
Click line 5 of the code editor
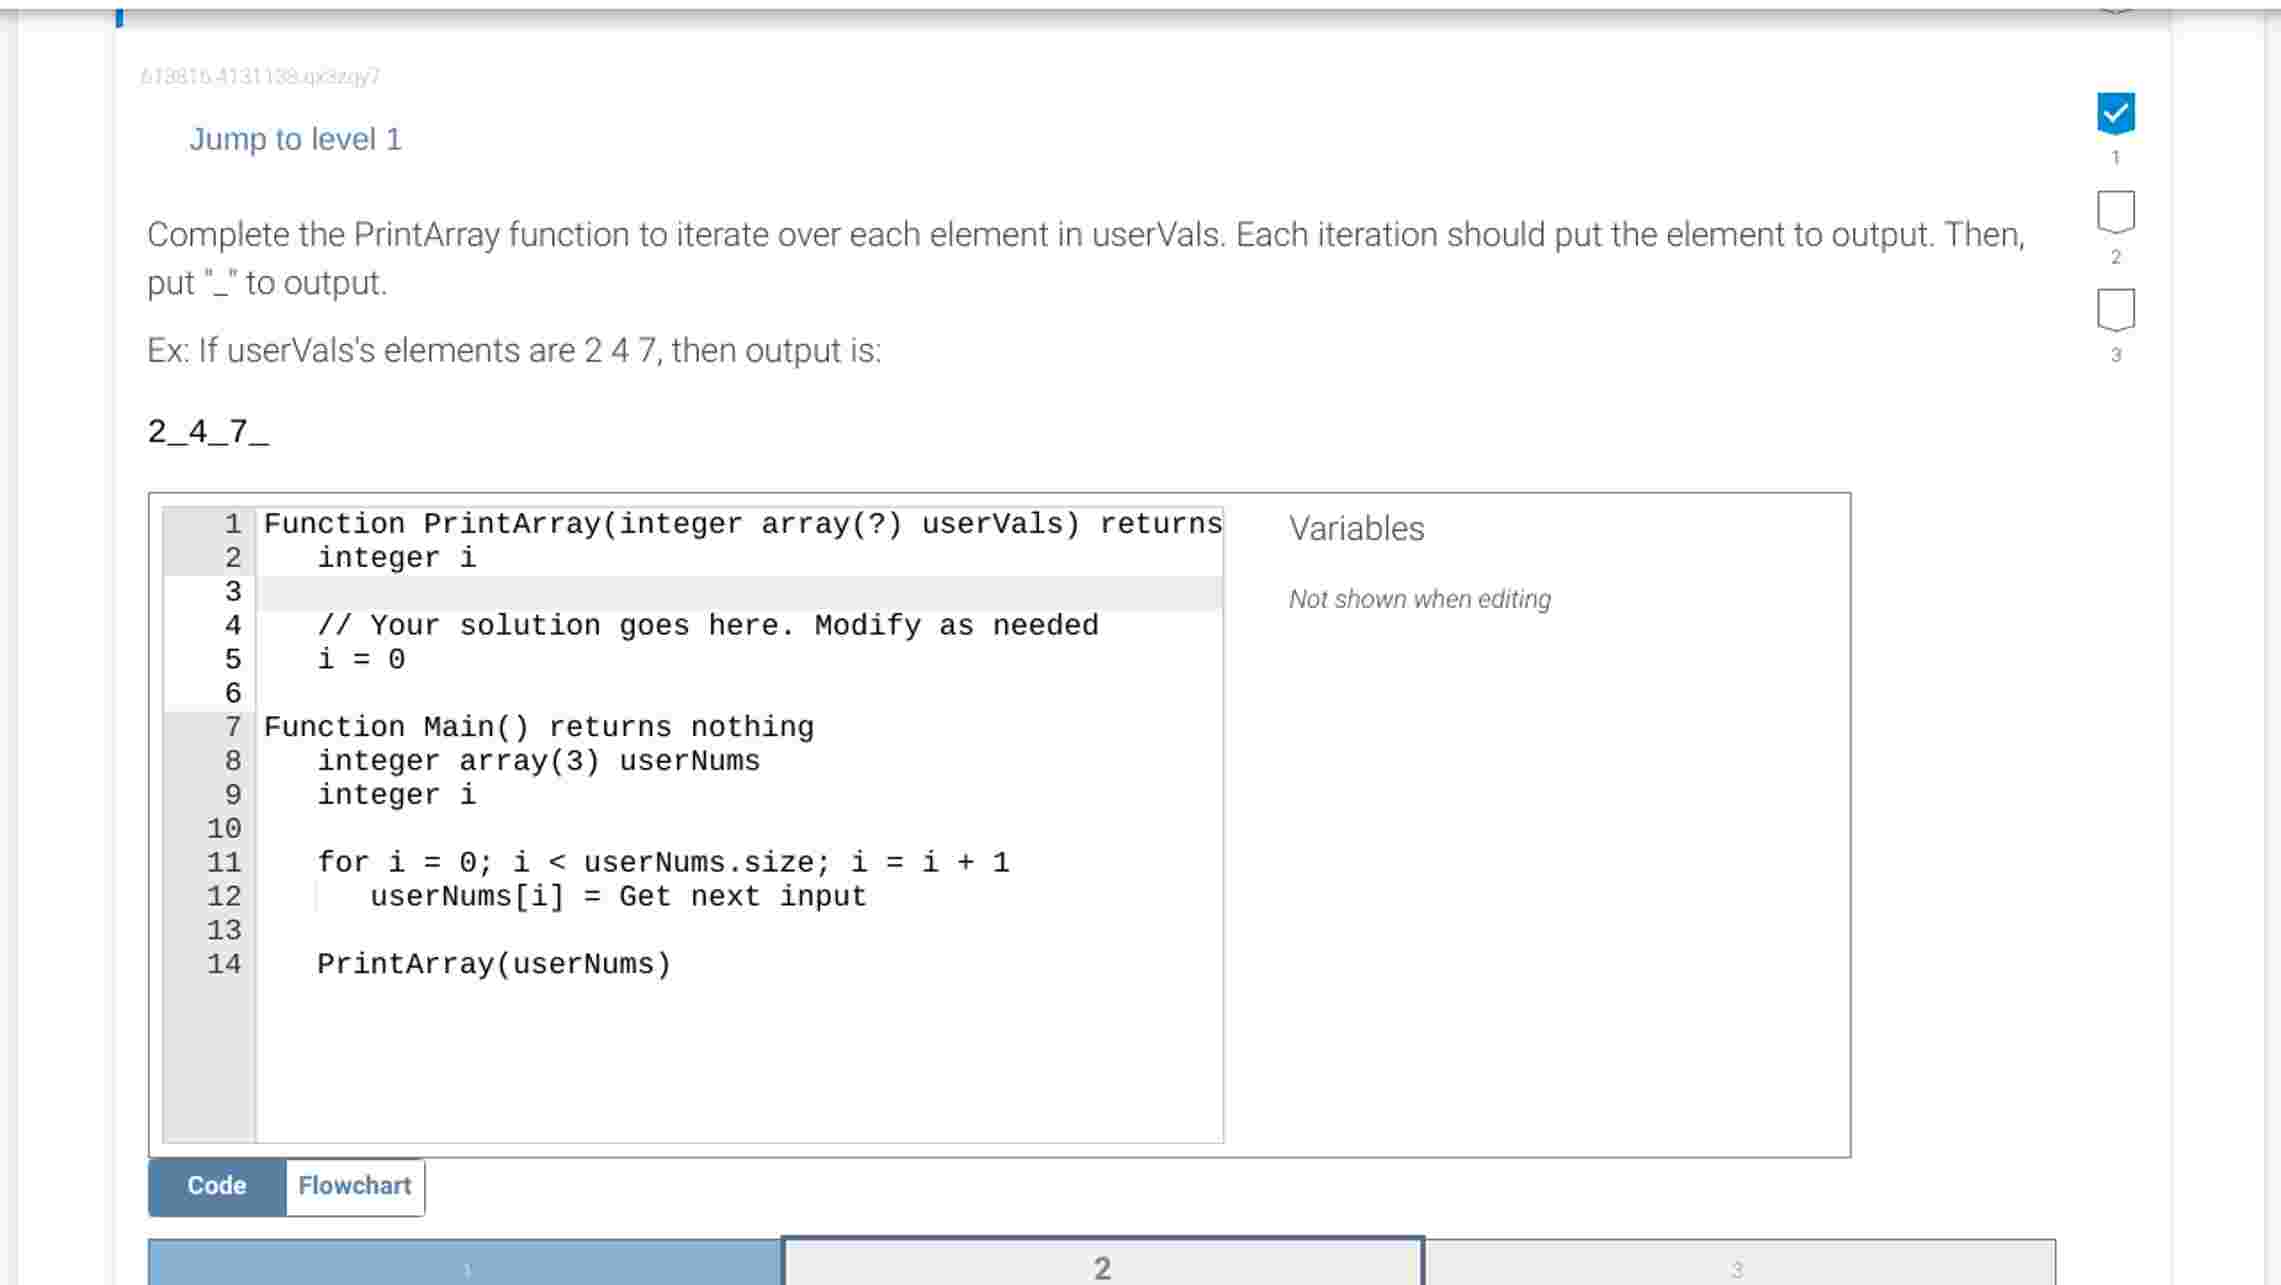pos(362,658)
